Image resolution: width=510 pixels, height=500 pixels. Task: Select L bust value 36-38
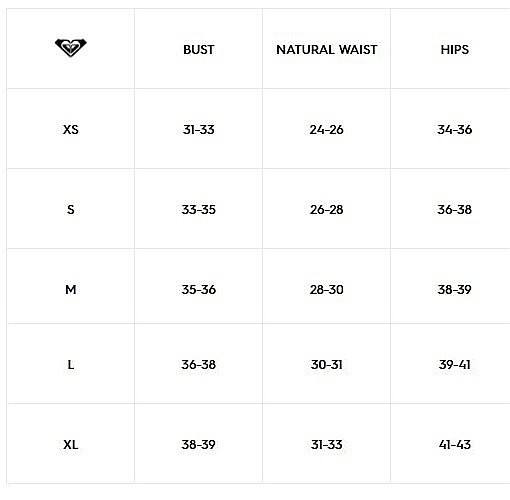(199, 364)
